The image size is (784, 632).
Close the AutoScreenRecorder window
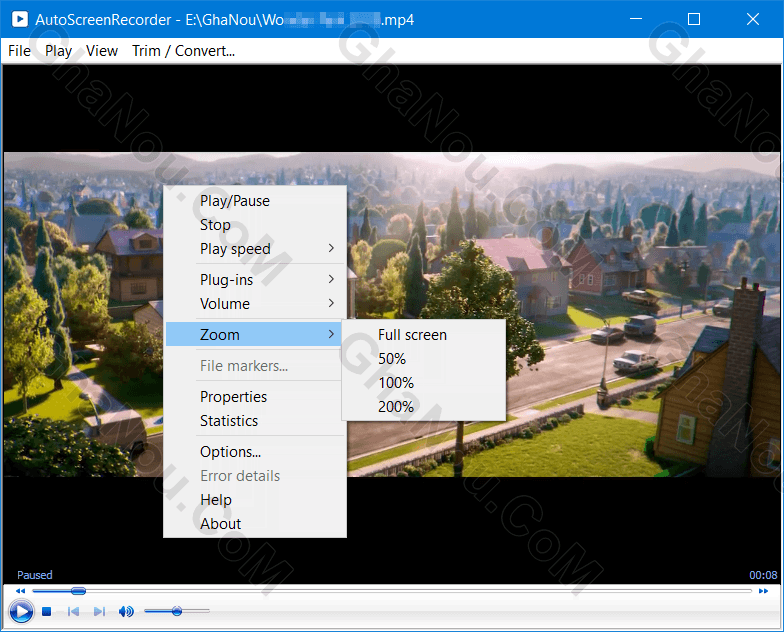(x=752, y=20)
